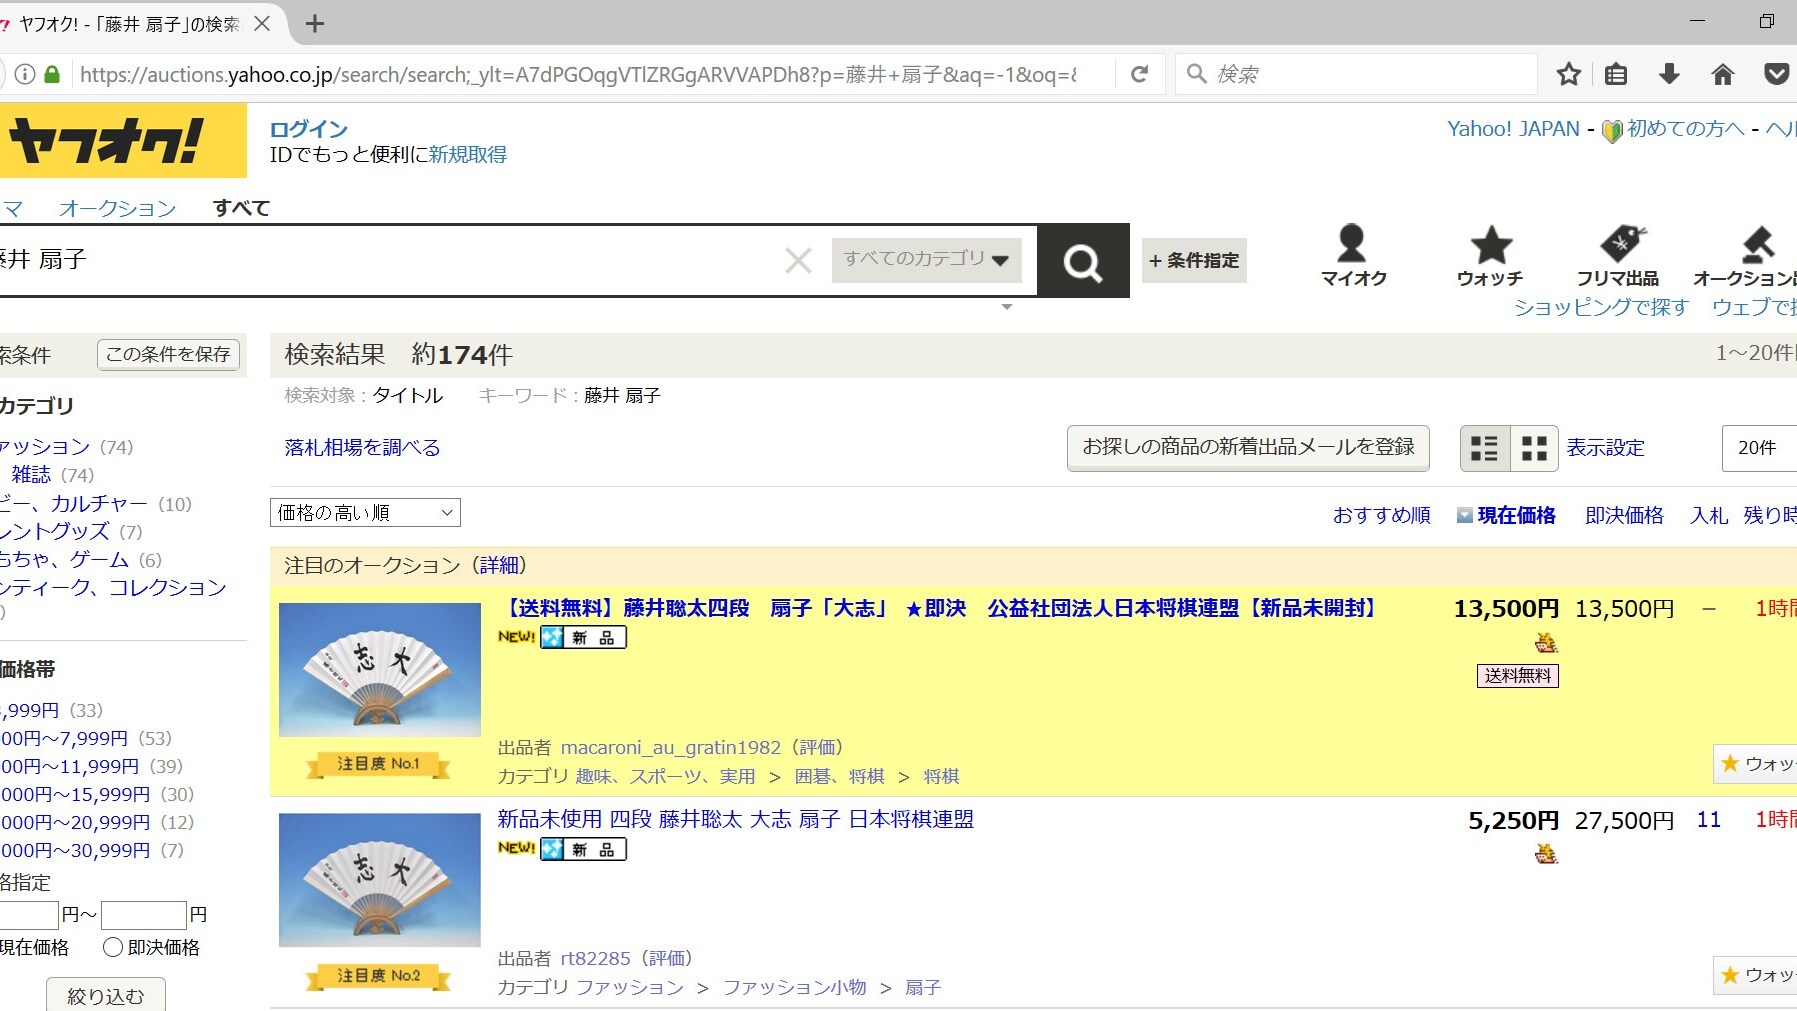The height and width of the screenshot is (1011, 1797).
Task: Open the 20件 results-per-page dropdown
Action: pyautogui.click(x=1759, y=448)
